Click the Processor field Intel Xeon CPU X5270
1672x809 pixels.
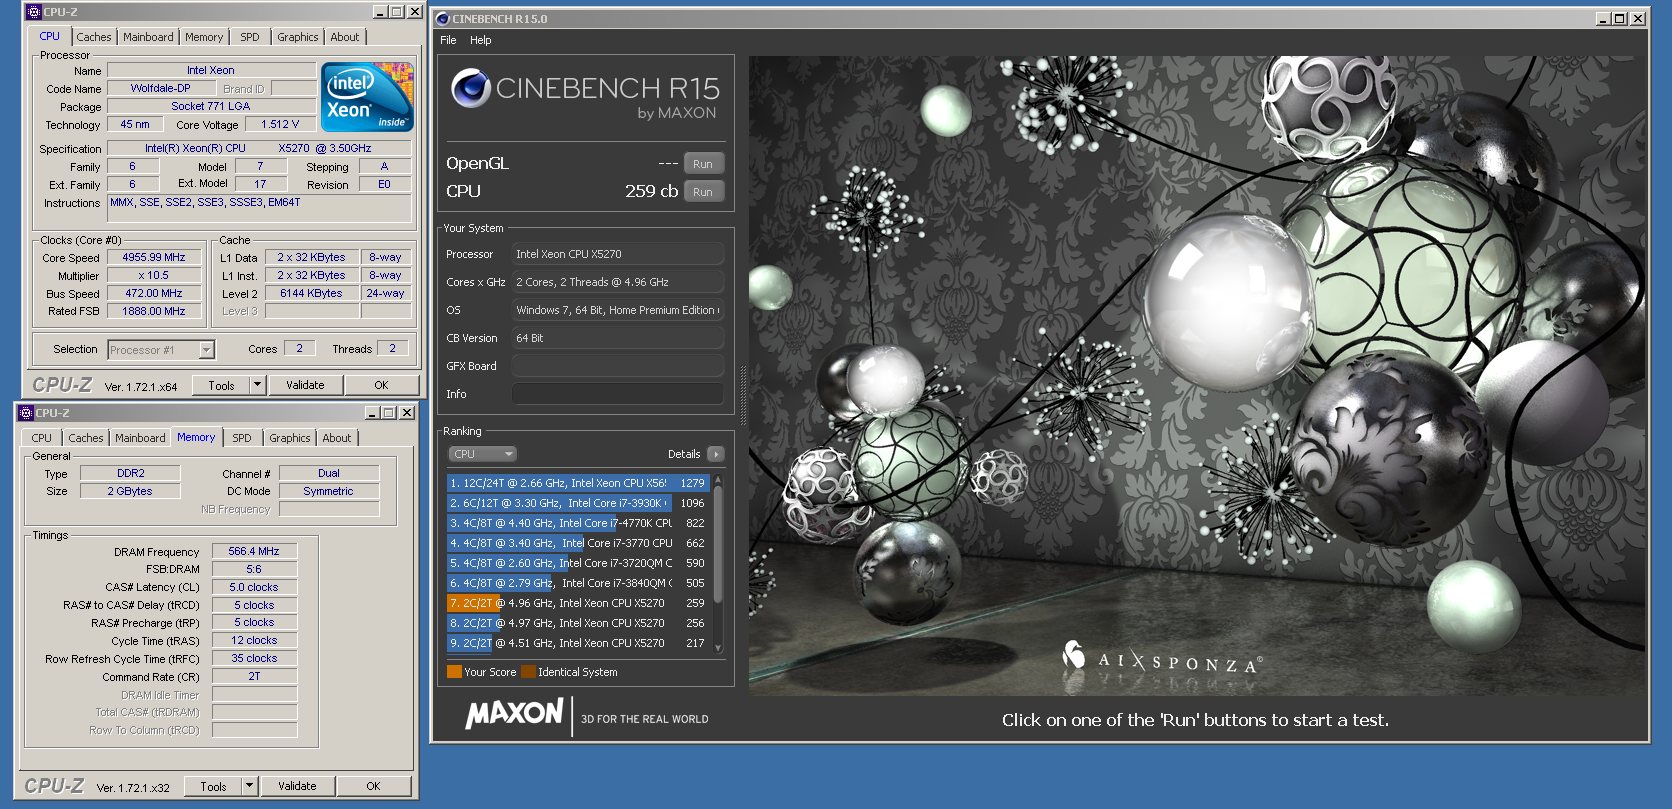tap(617, 254)
